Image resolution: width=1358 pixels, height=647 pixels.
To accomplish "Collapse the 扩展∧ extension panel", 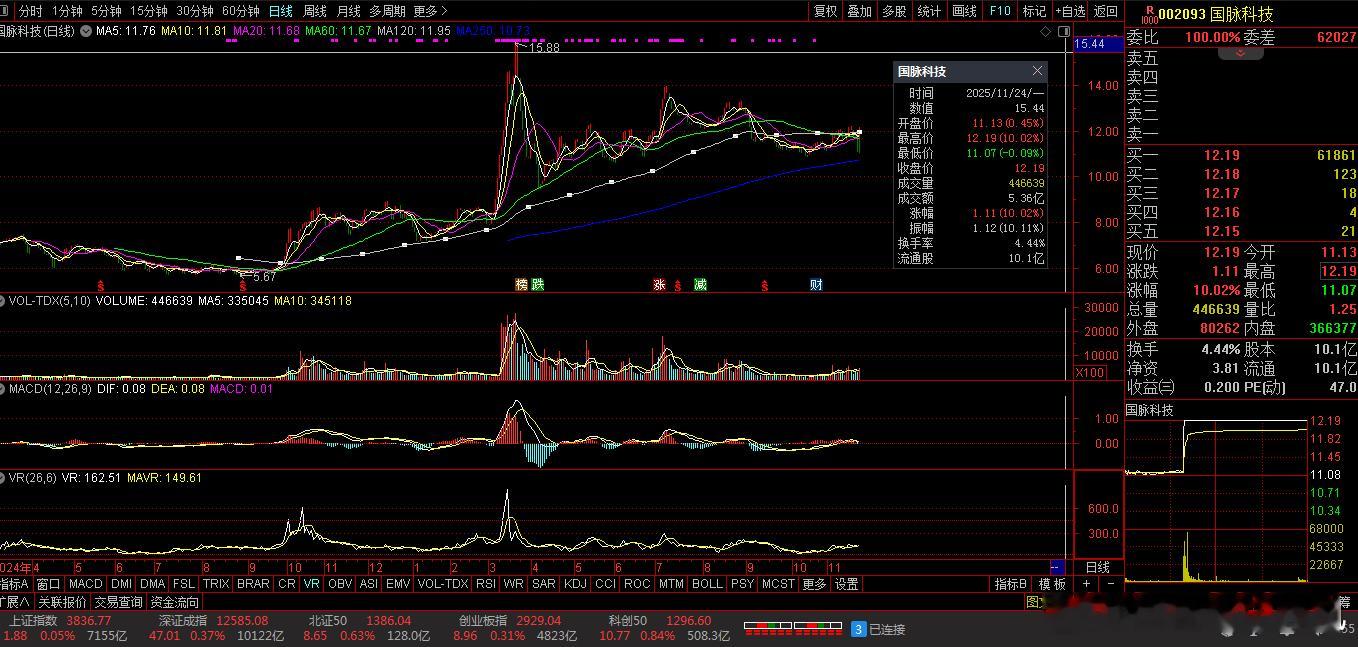I will (16, 602).
